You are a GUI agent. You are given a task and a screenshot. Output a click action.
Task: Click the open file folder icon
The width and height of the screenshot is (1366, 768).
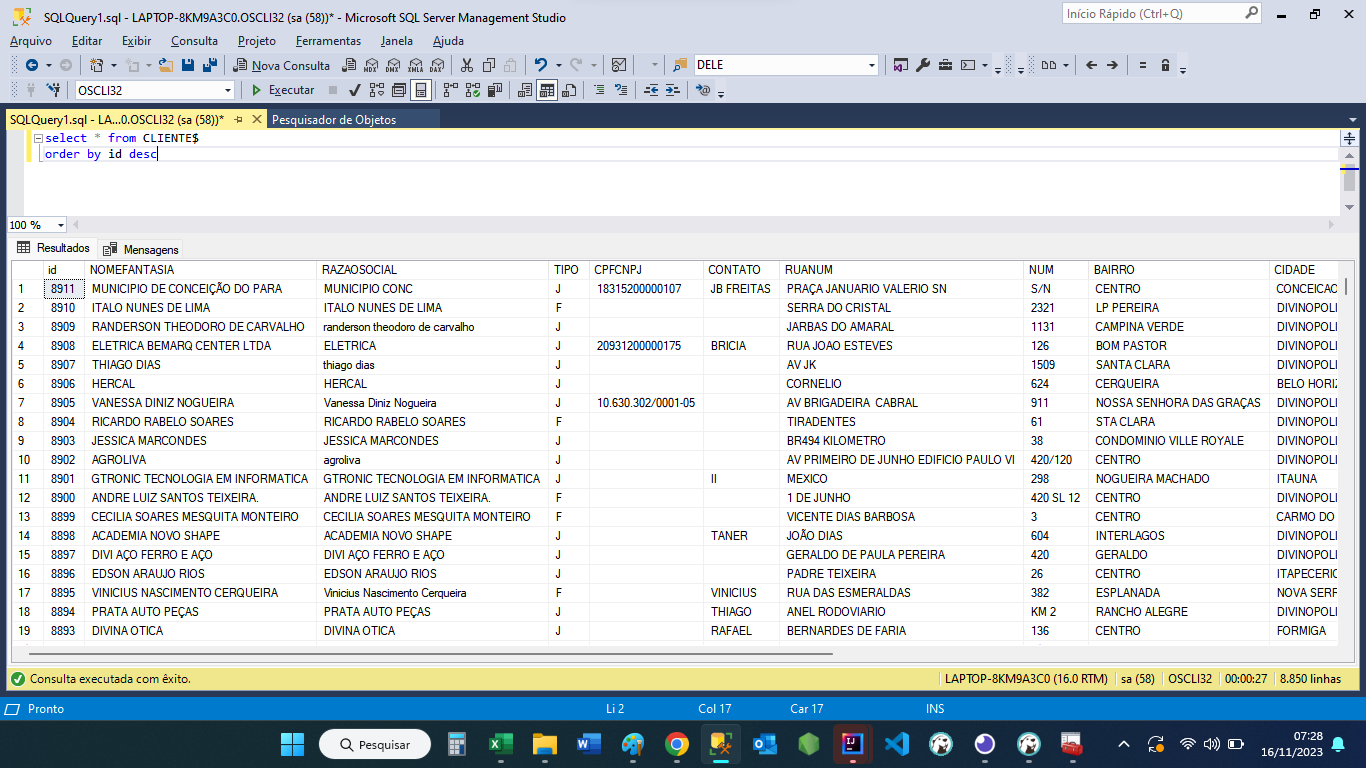[x=165, y=65]
